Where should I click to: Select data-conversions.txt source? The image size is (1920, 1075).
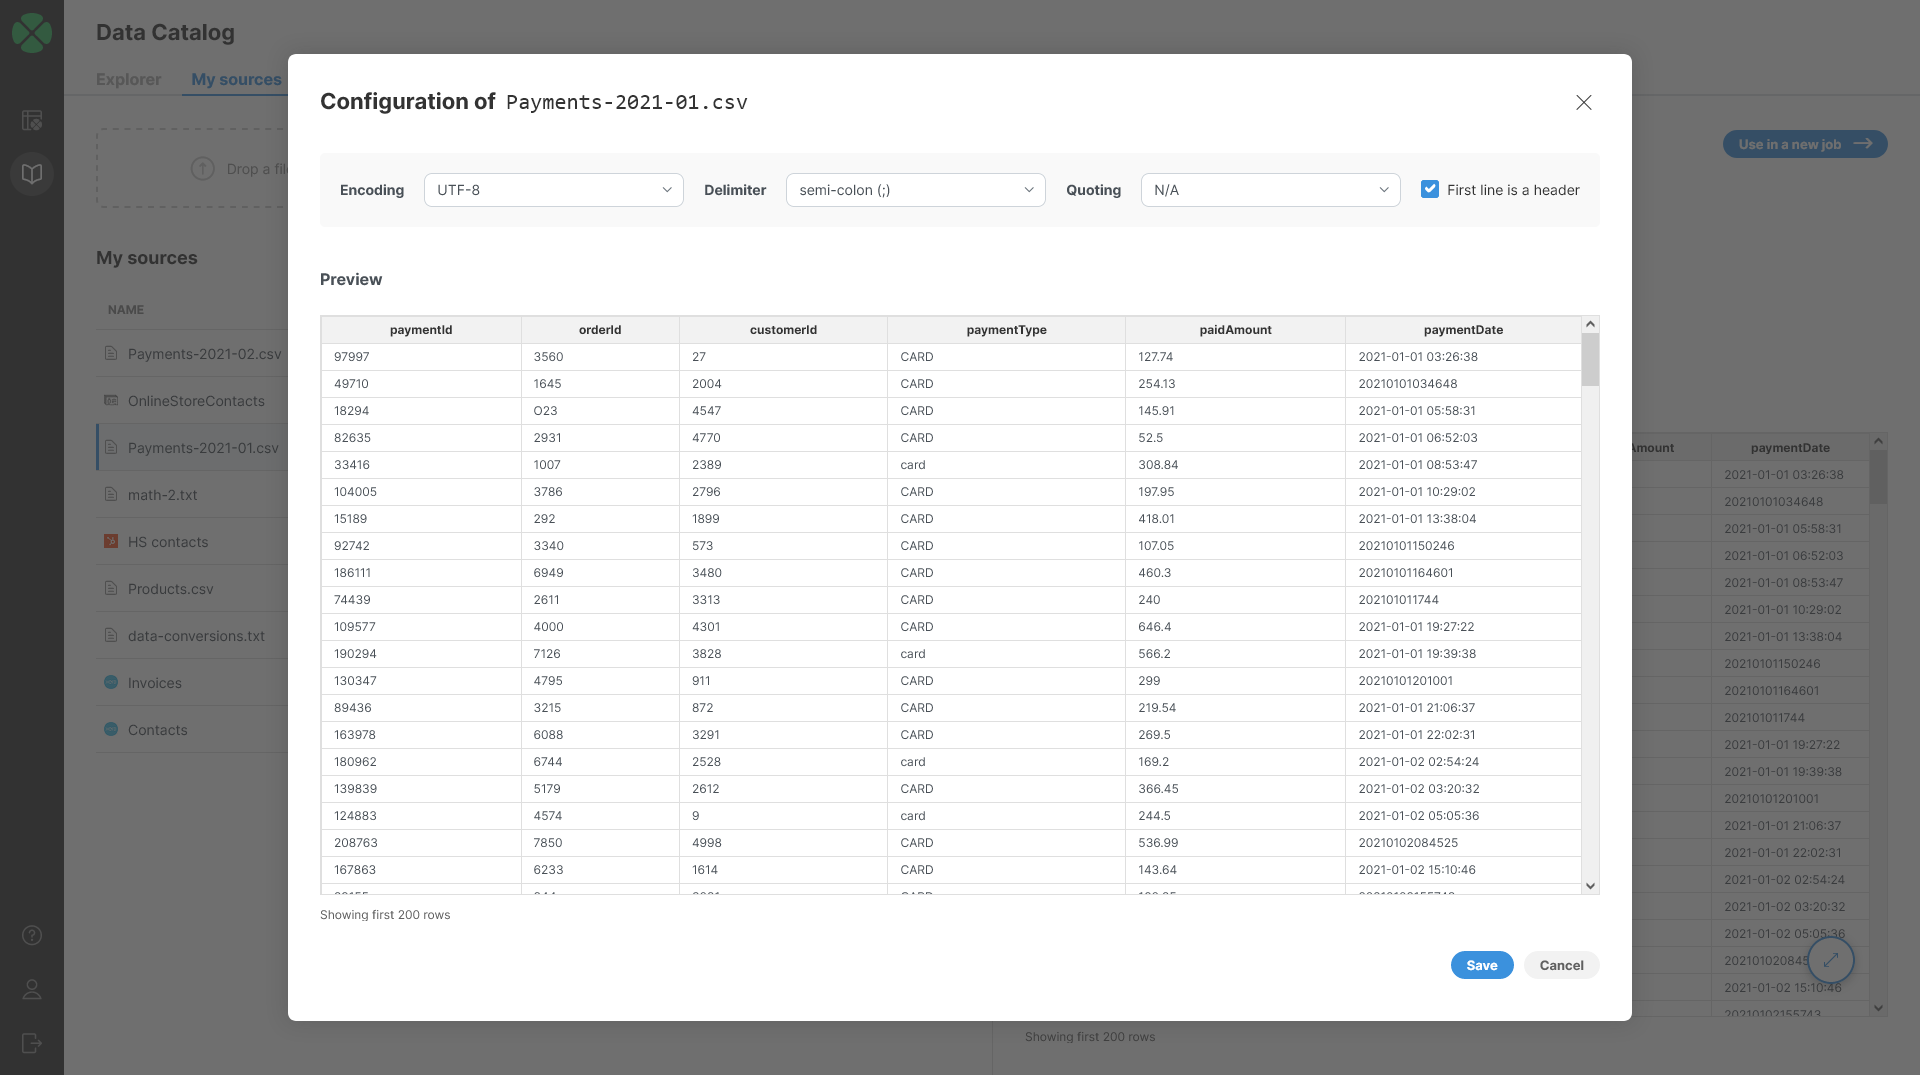point(196,636)
